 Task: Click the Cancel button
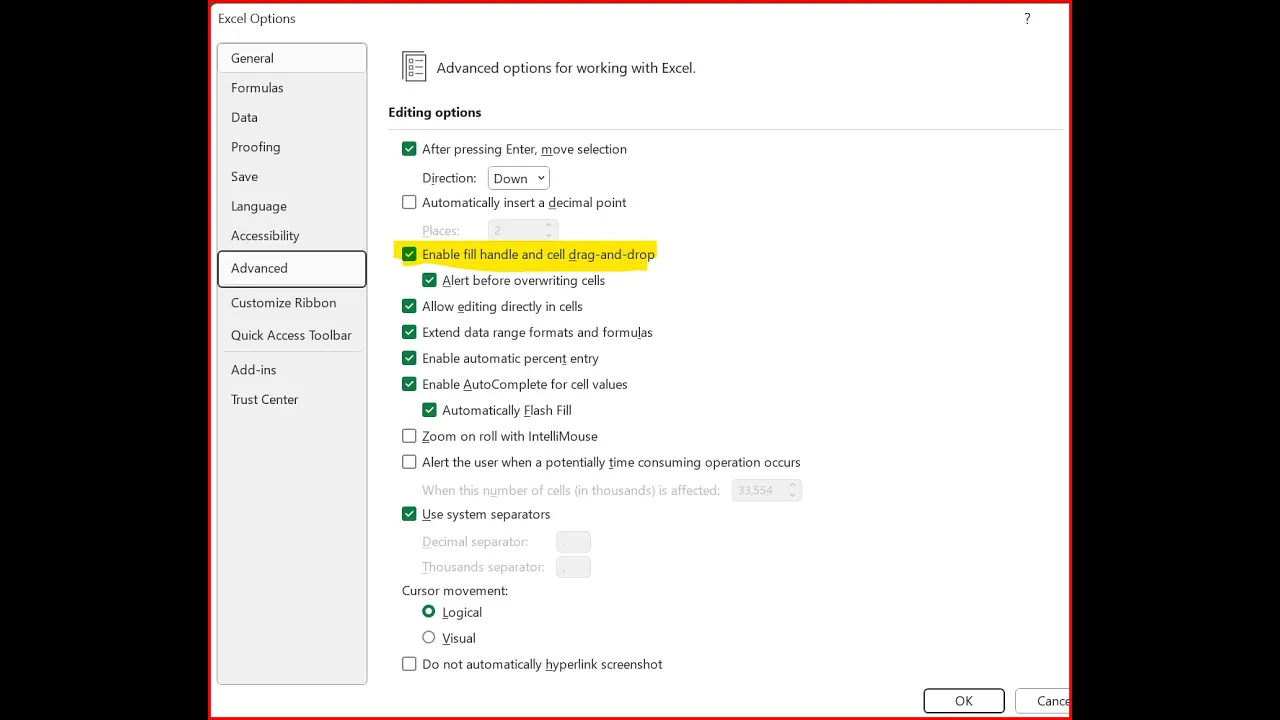(x=1043, y=701)
